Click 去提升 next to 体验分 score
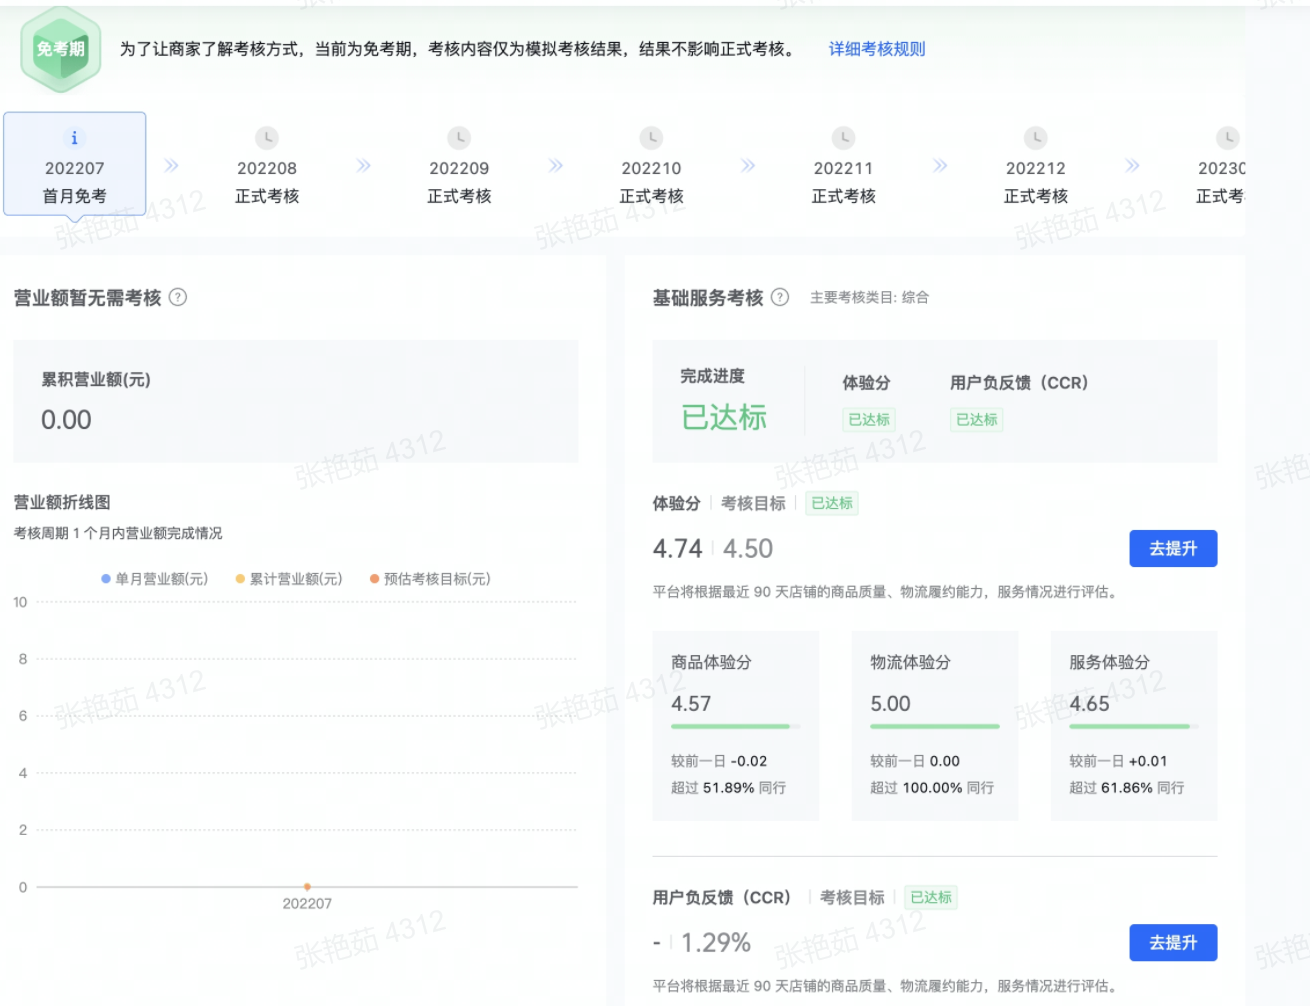The height and width of the screenshot is (1006, 1310). click(x=1173, y=548)
